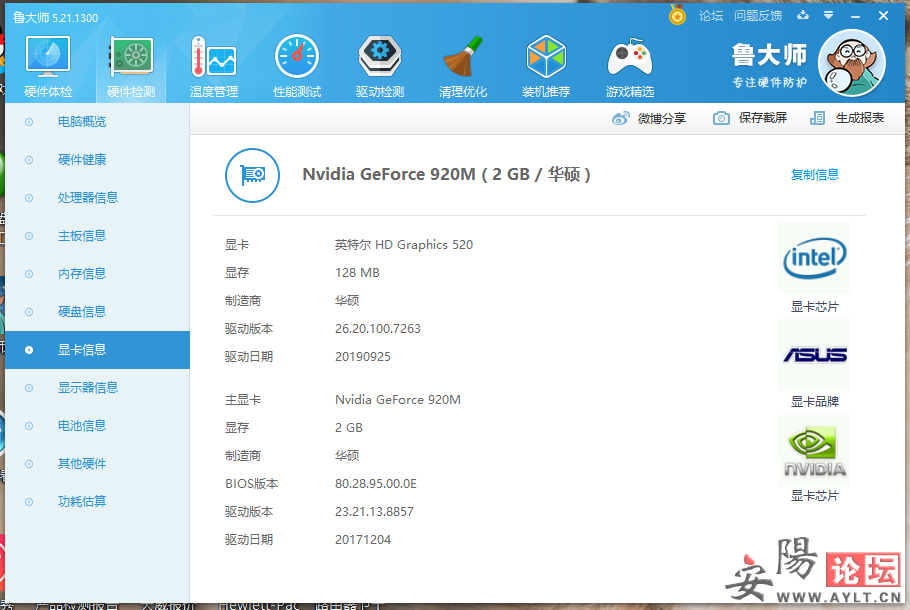This screenshot has height=610, width=910.
Task: Click the 2 GB memory value
Action: pos(349,428)
